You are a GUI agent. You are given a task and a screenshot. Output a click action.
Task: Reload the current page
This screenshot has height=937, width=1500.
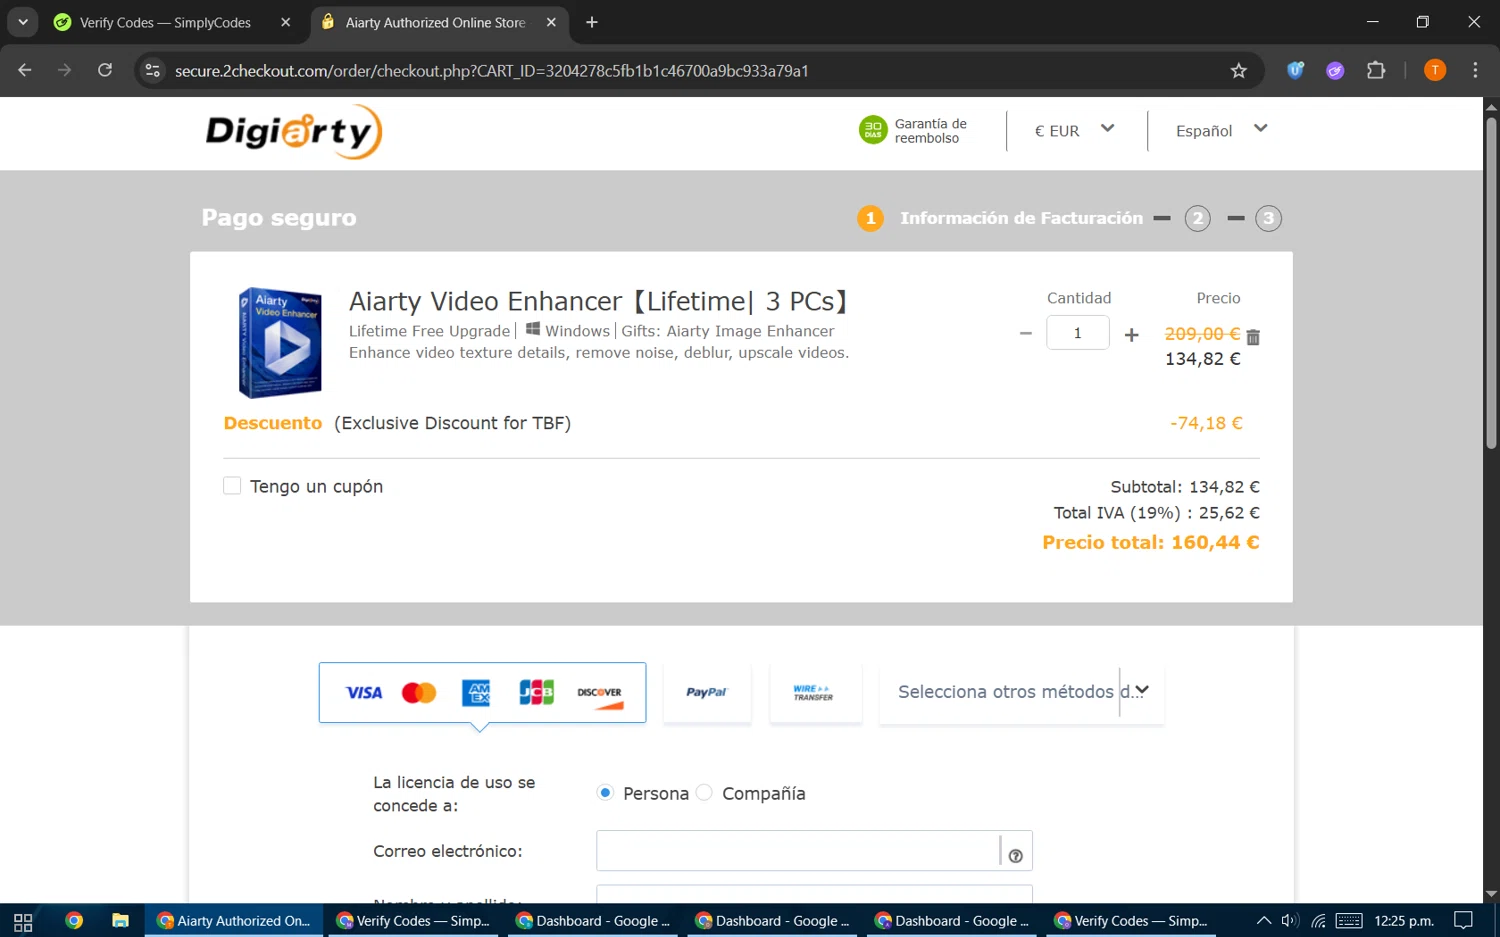[x=105, y=70]
